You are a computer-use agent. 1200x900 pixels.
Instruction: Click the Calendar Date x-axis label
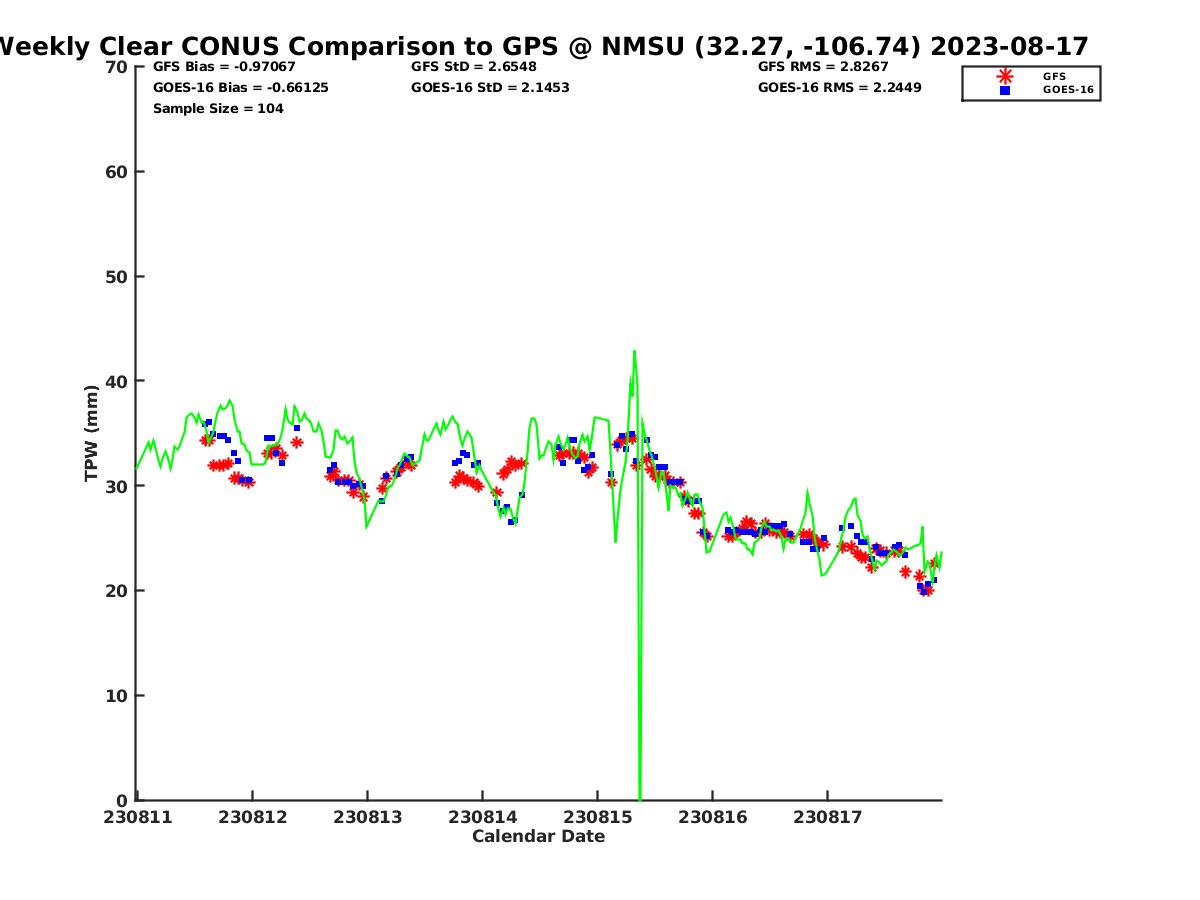(538, 837)
